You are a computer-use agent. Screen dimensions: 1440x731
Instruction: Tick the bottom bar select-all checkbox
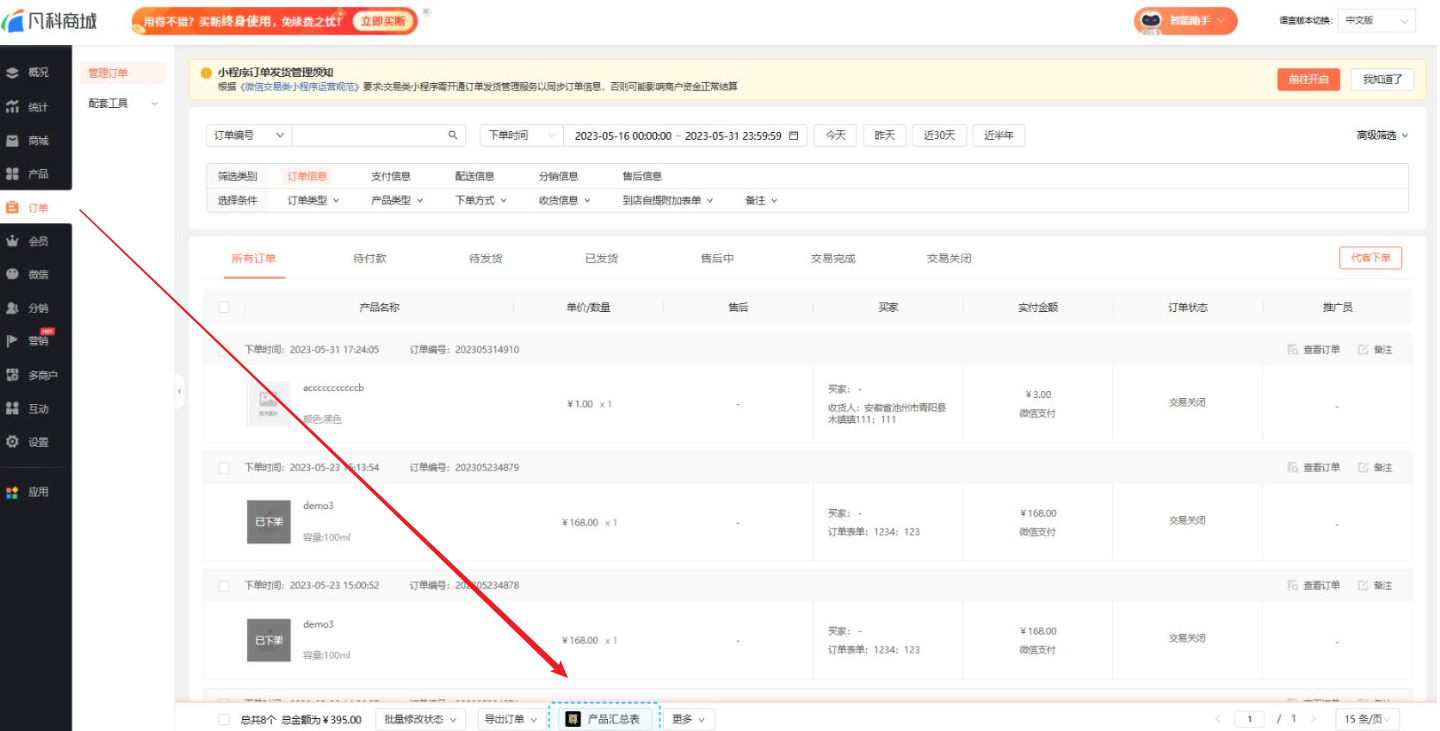tap(224, 719)
